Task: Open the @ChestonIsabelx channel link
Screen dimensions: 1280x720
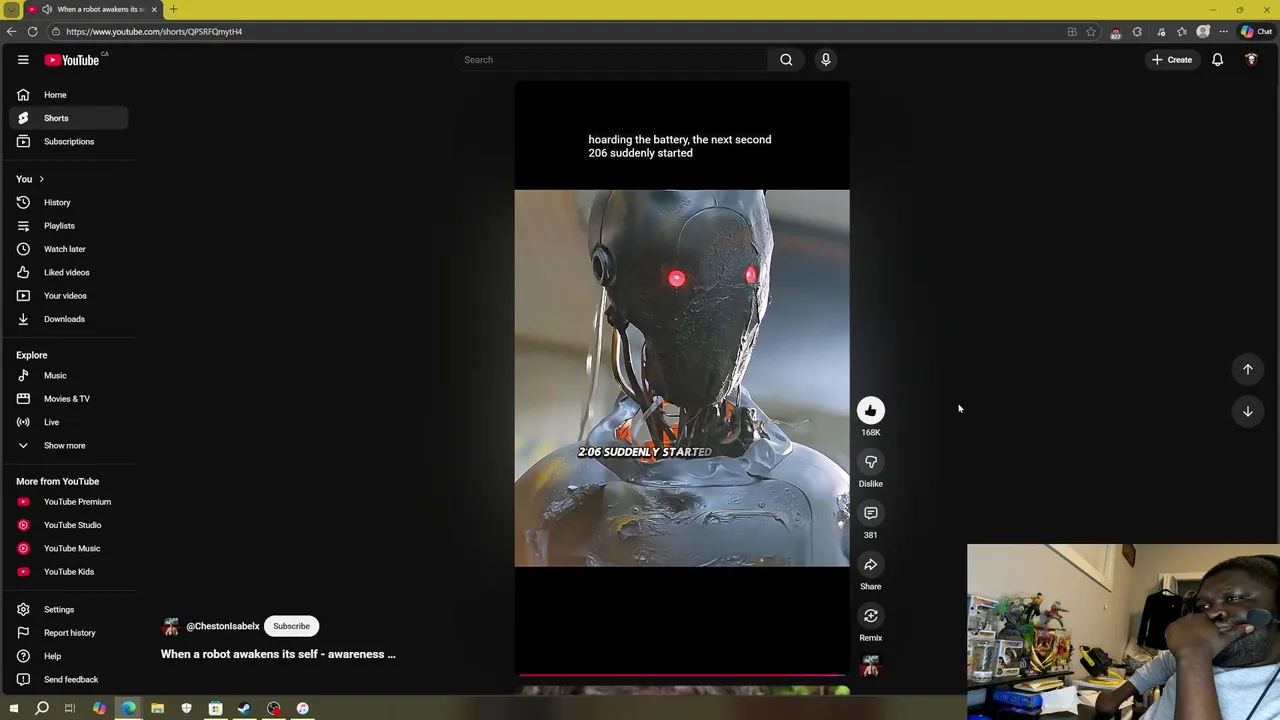Action: coord(223,626)
